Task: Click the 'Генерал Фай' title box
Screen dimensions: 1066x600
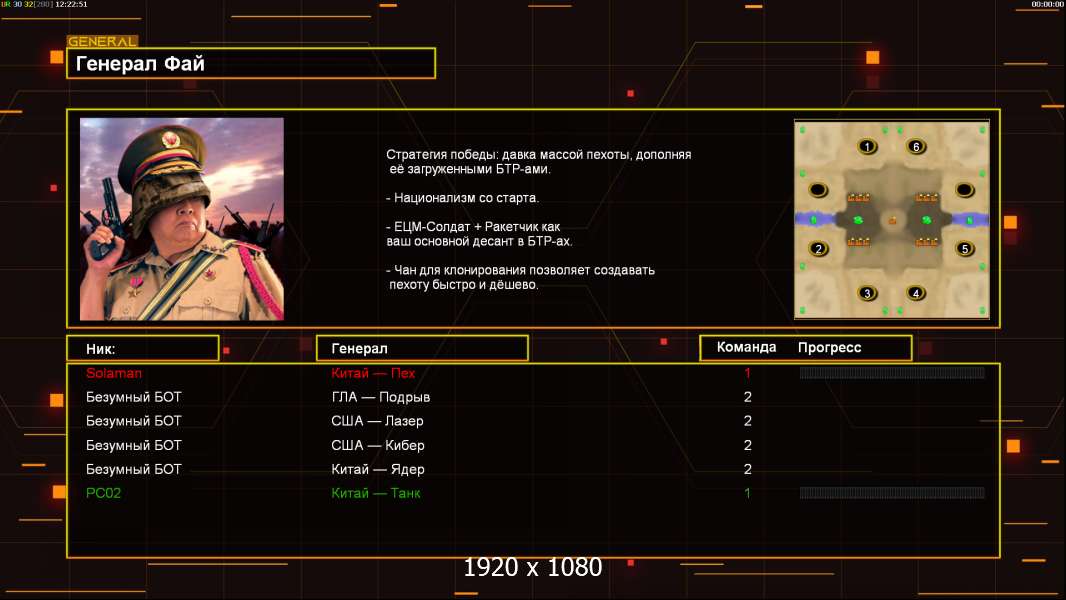Action: point(251,63)
